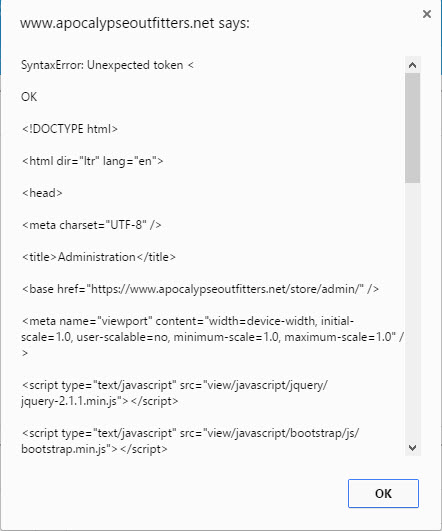Click the scrollbar up arrow
The width and height of the screenshot is (442, 531).
click(413, 65)
